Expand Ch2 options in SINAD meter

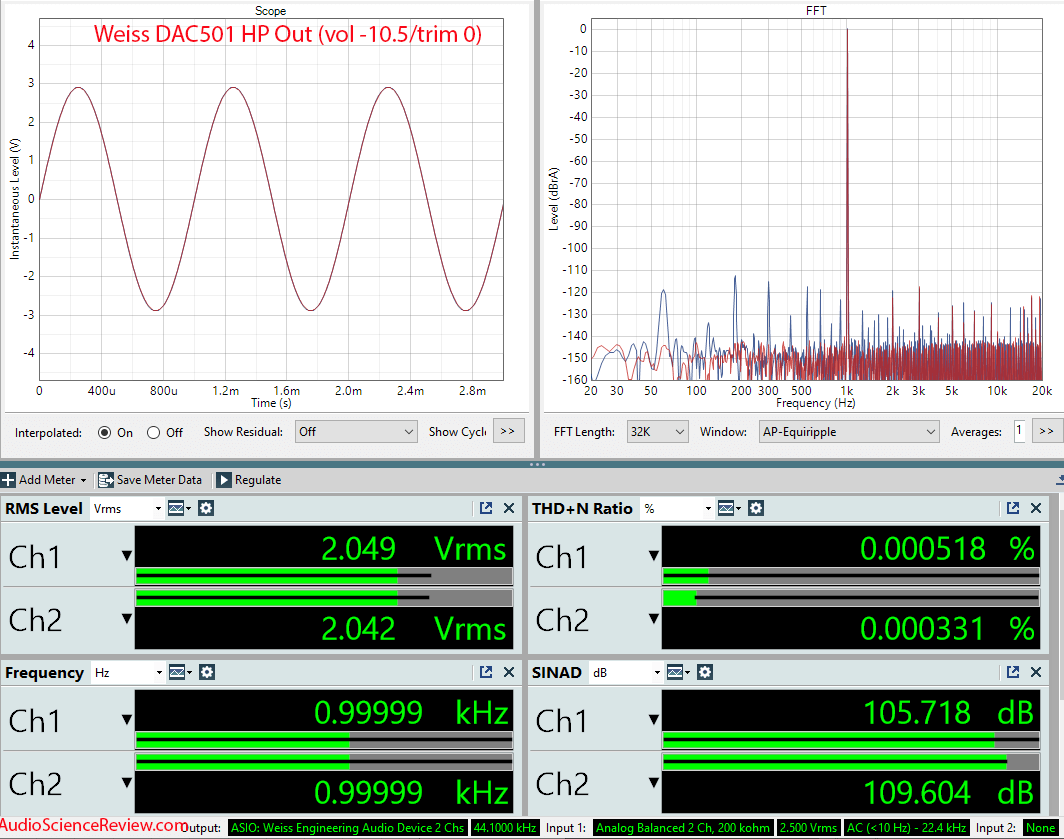coord(653,783)
